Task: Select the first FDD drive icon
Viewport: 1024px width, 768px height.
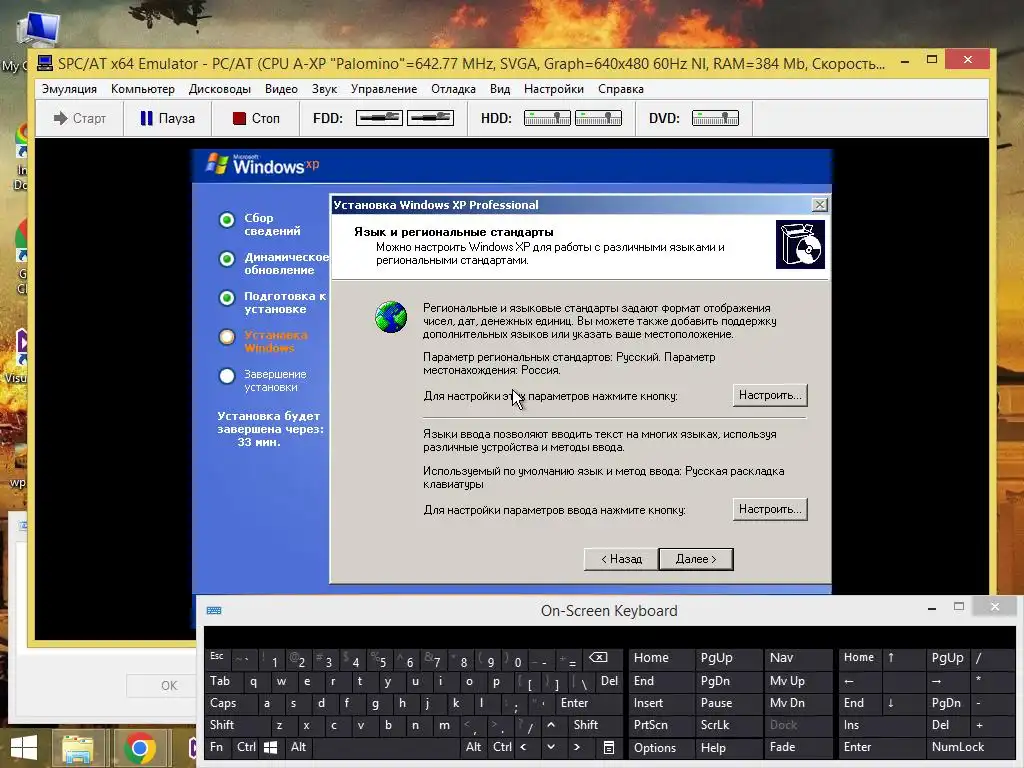Action: (x=379, y=118)
